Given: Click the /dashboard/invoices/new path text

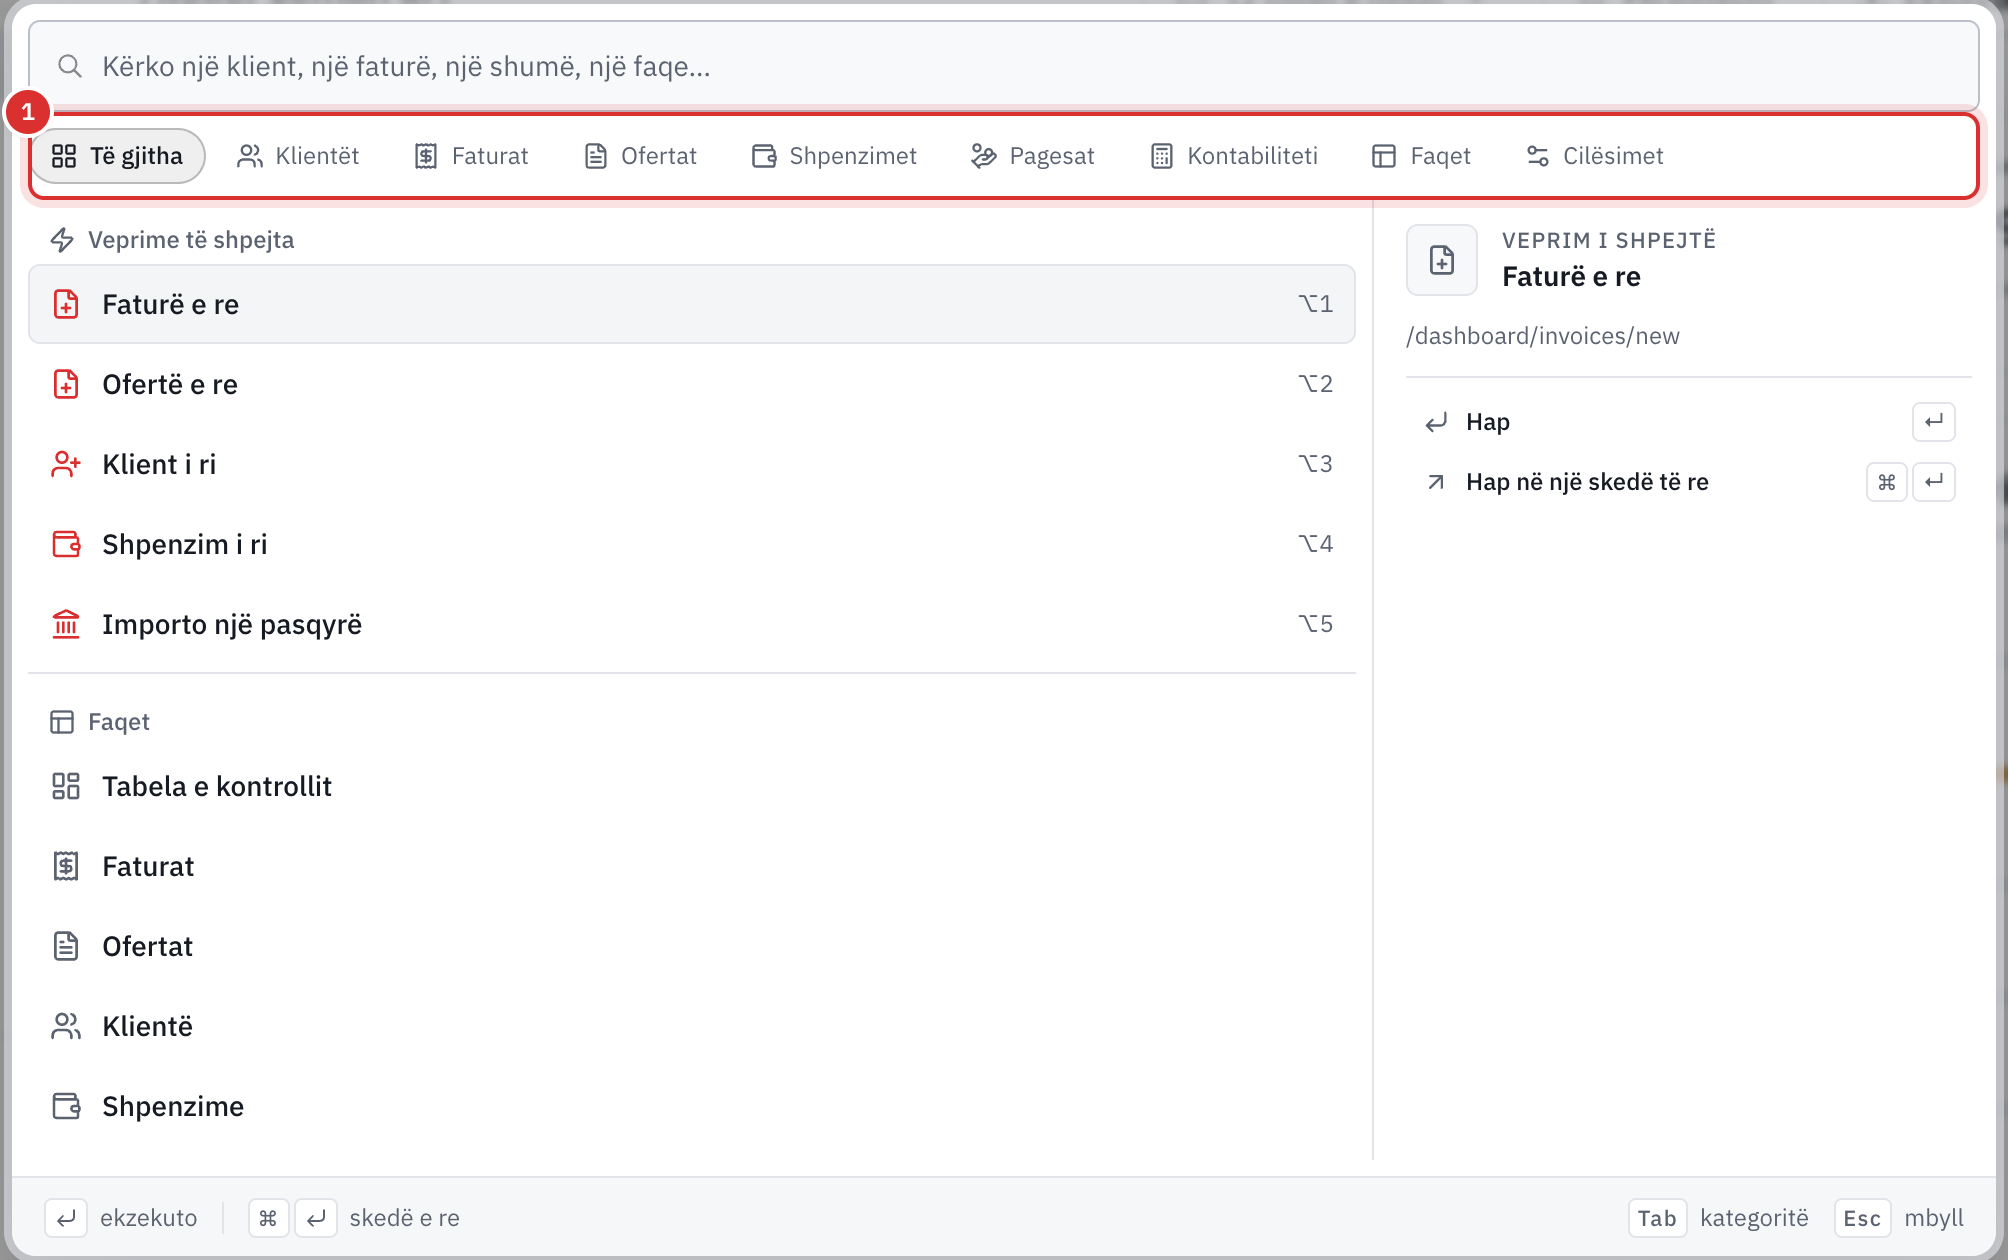Looking at the screenshot, I should tap(1543, 336).
